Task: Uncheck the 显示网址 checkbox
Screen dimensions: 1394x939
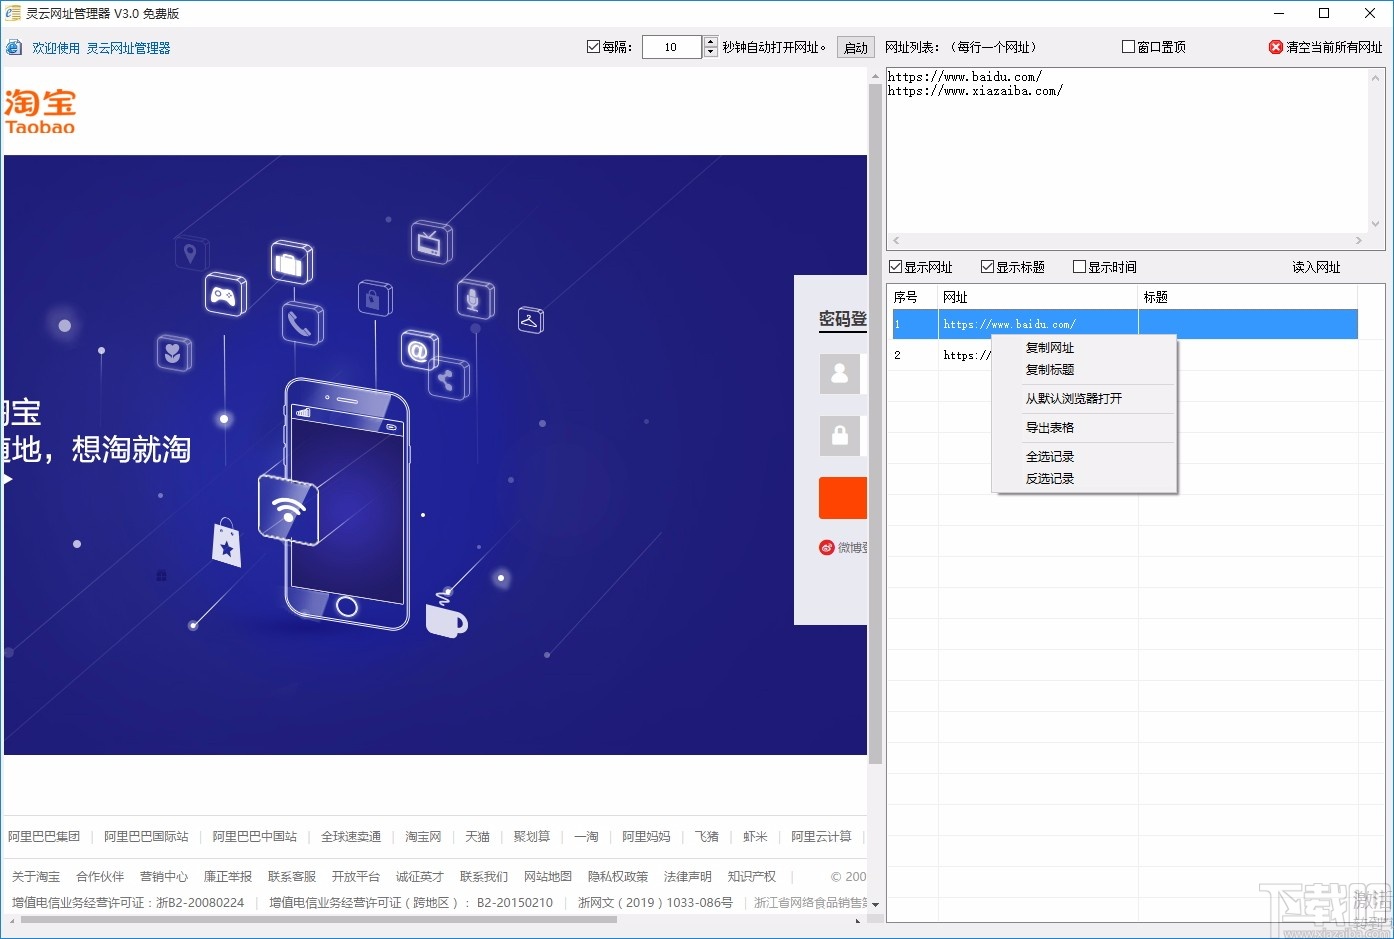Action: point(896,267)
